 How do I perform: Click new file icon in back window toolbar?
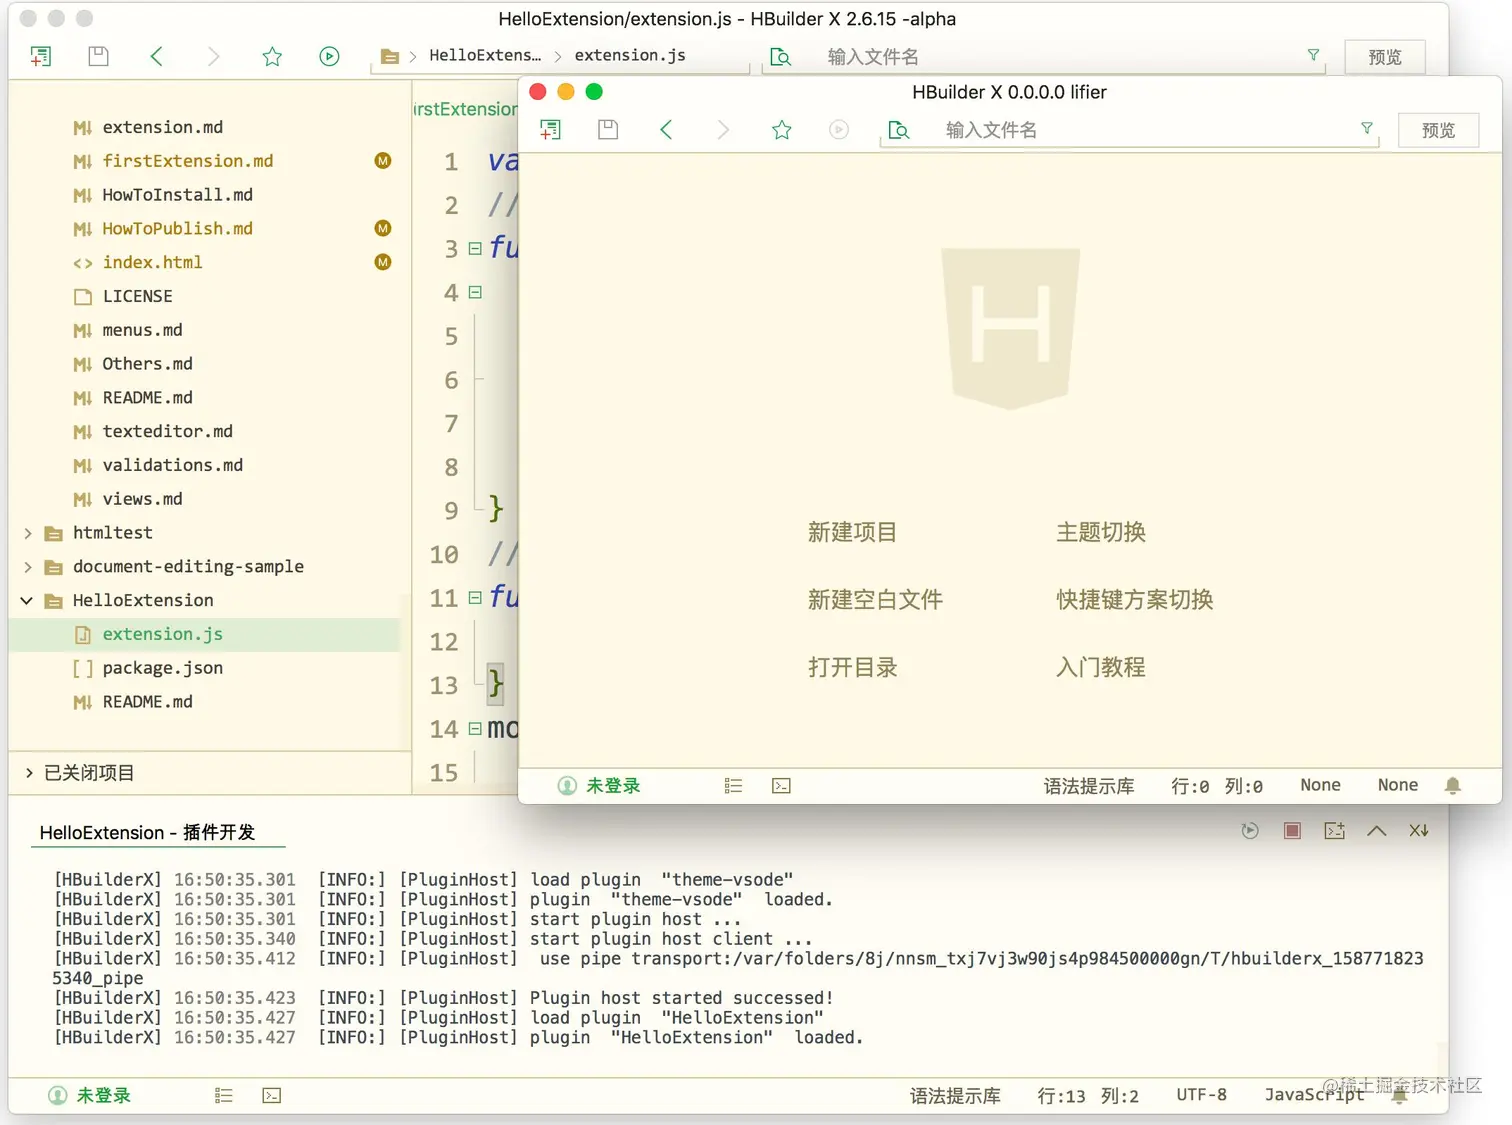pos(41,57)
